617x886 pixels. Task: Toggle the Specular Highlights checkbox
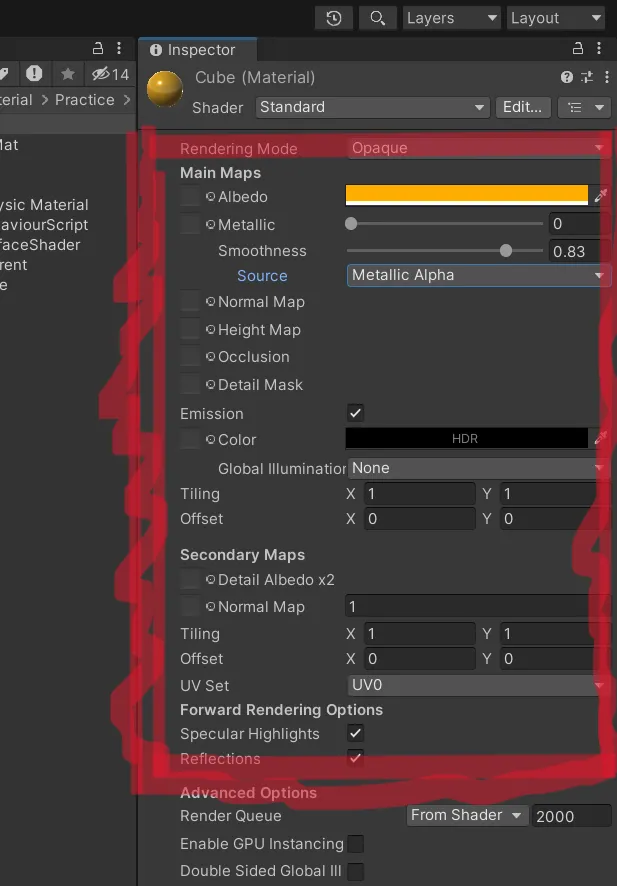click(x=355, y=733)
